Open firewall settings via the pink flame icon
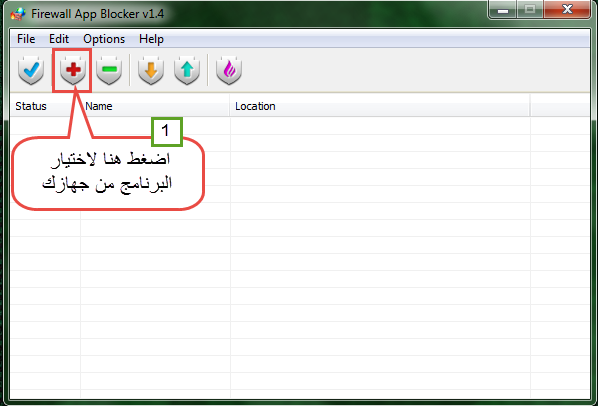 coord(229,71)
